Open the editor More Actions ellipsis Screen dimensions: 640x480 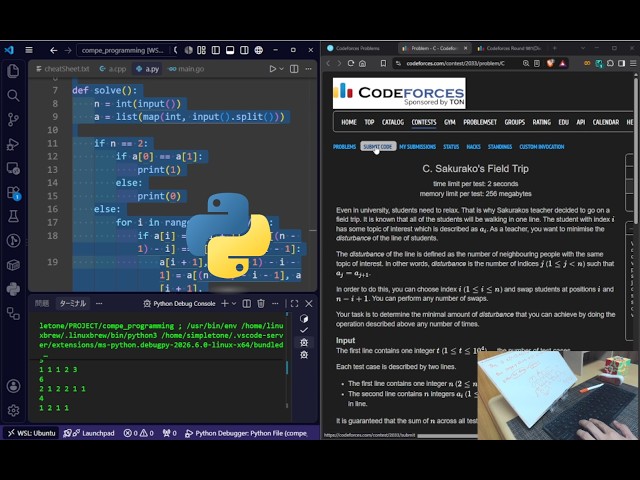tap(309, 69)
